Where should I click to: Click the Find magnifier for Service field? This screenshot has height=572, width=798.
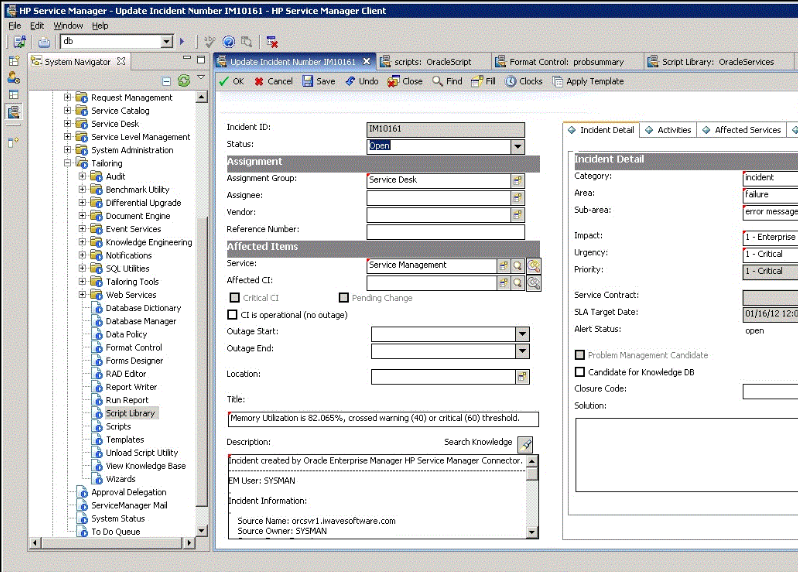tap(517, 266)
